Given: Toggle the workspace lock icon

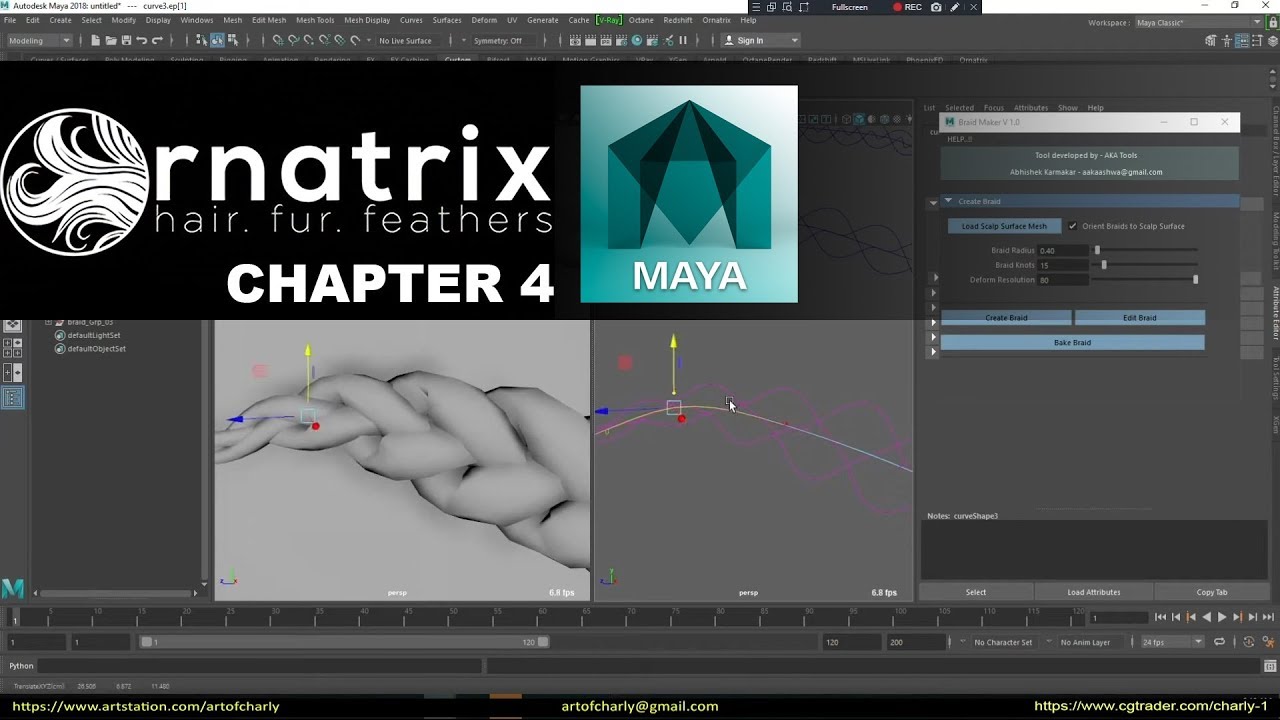Looking at the screenshot, I should [x=1272, y=22].
